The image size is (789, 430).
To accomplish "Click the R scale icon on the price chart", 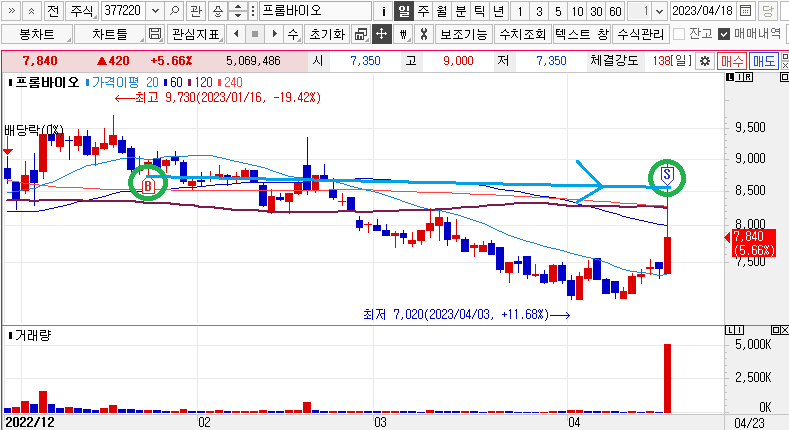I will pos(748,77).
